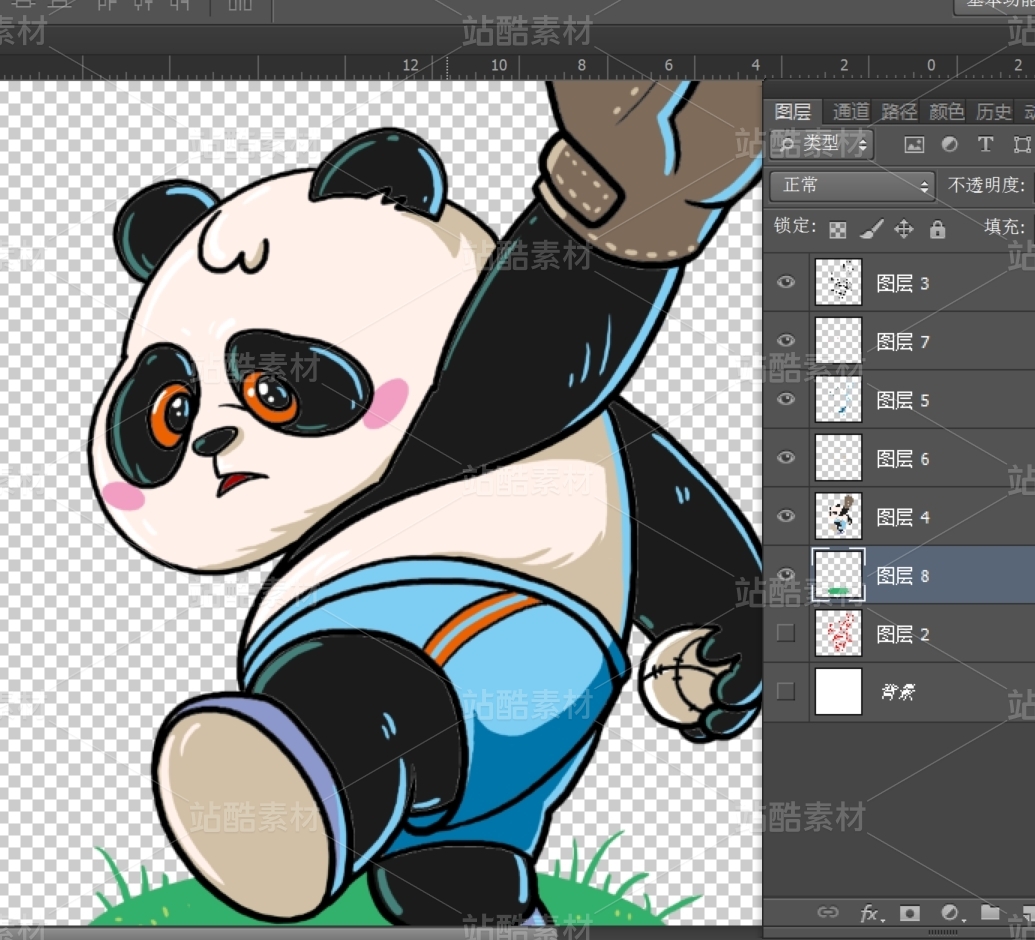Add a layer mask icon

pos(910,913)
